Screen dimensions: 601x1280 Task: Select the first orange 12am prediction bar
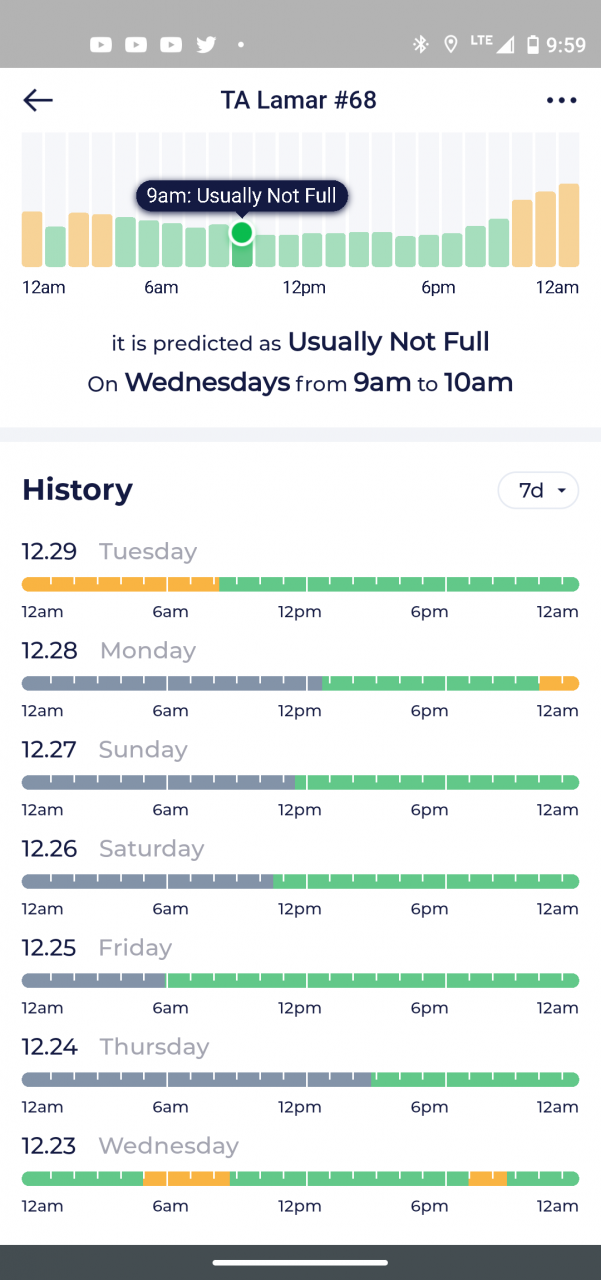click(x=32, y=239)
